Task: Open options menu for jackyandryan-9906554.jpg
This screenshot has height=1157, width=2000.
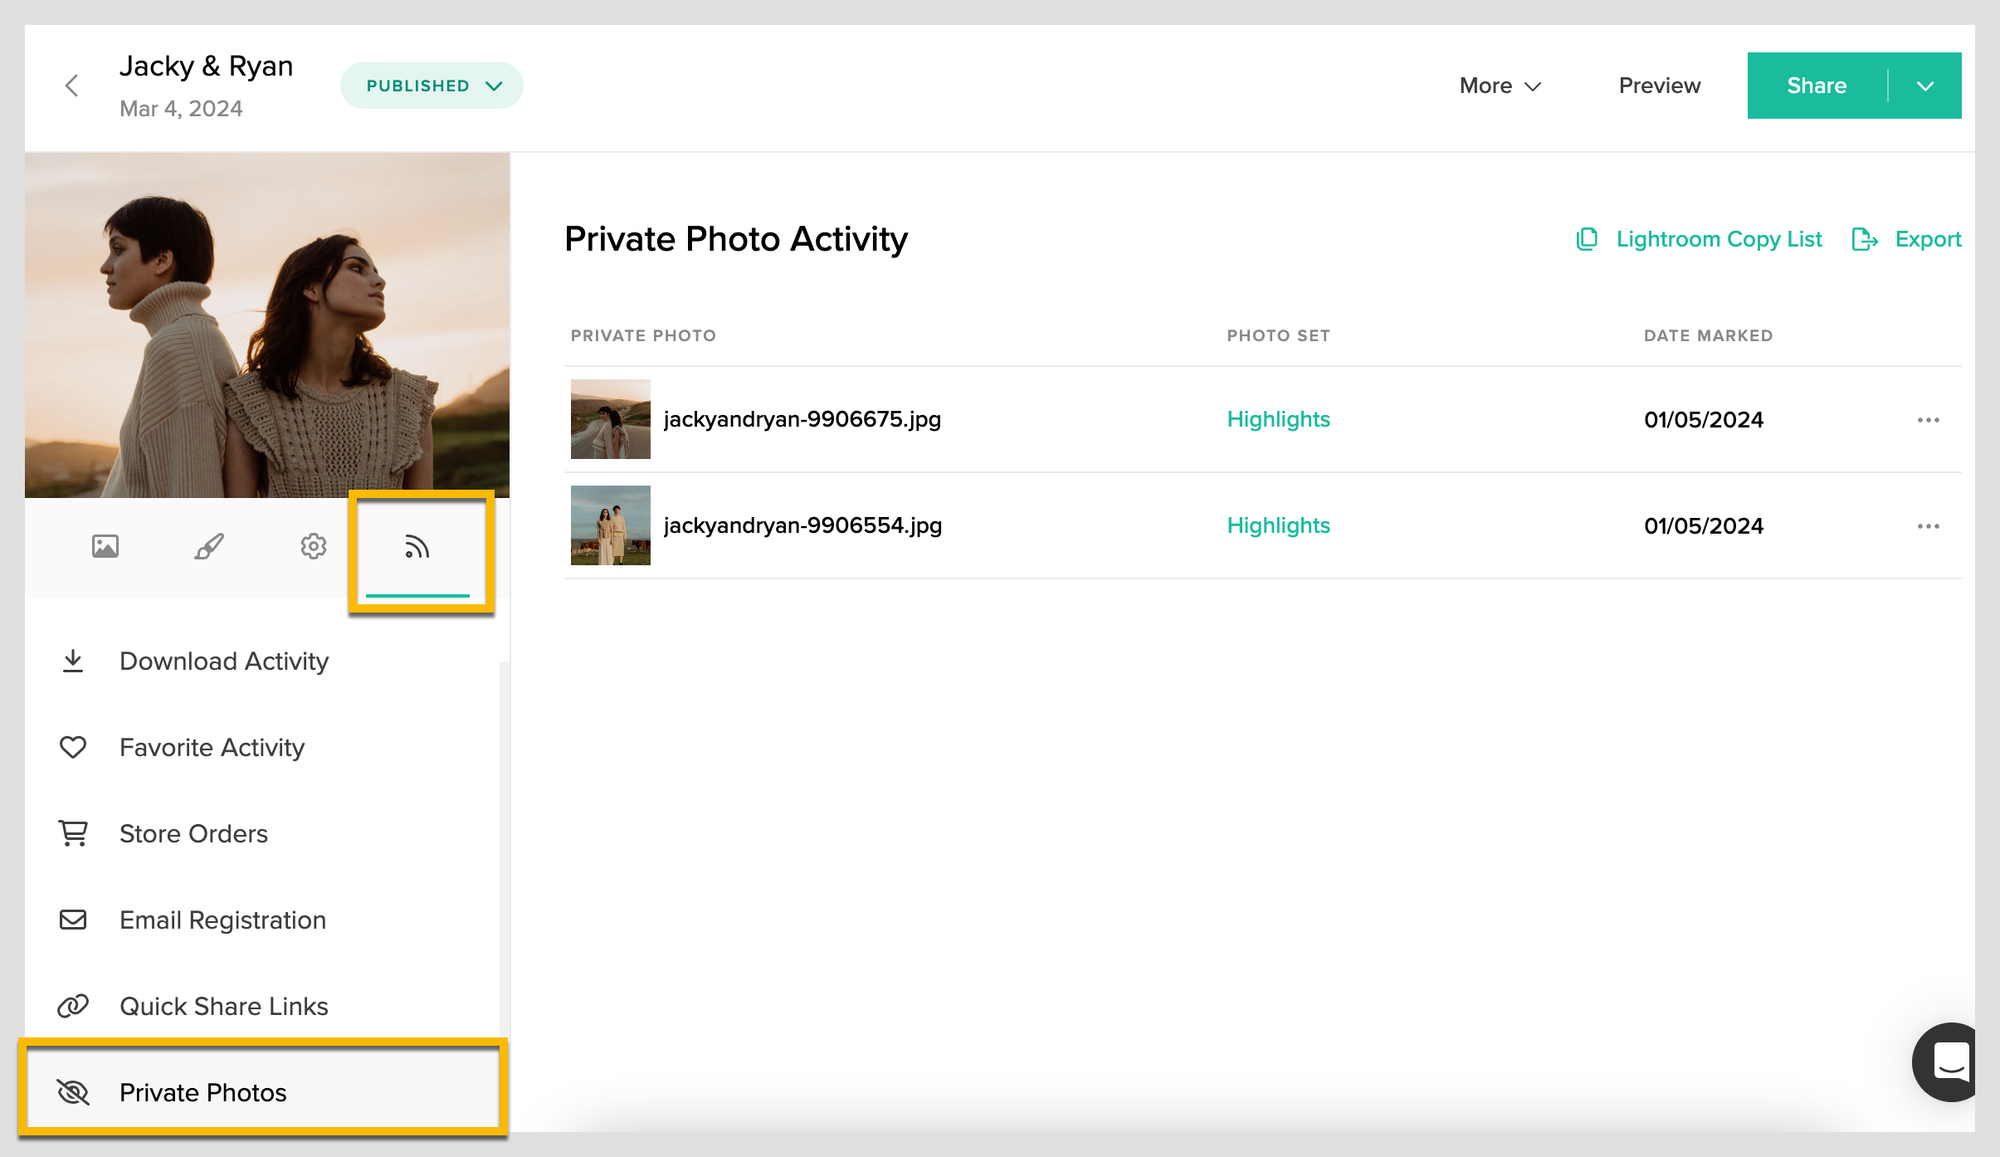Action: click(1928, 526)
